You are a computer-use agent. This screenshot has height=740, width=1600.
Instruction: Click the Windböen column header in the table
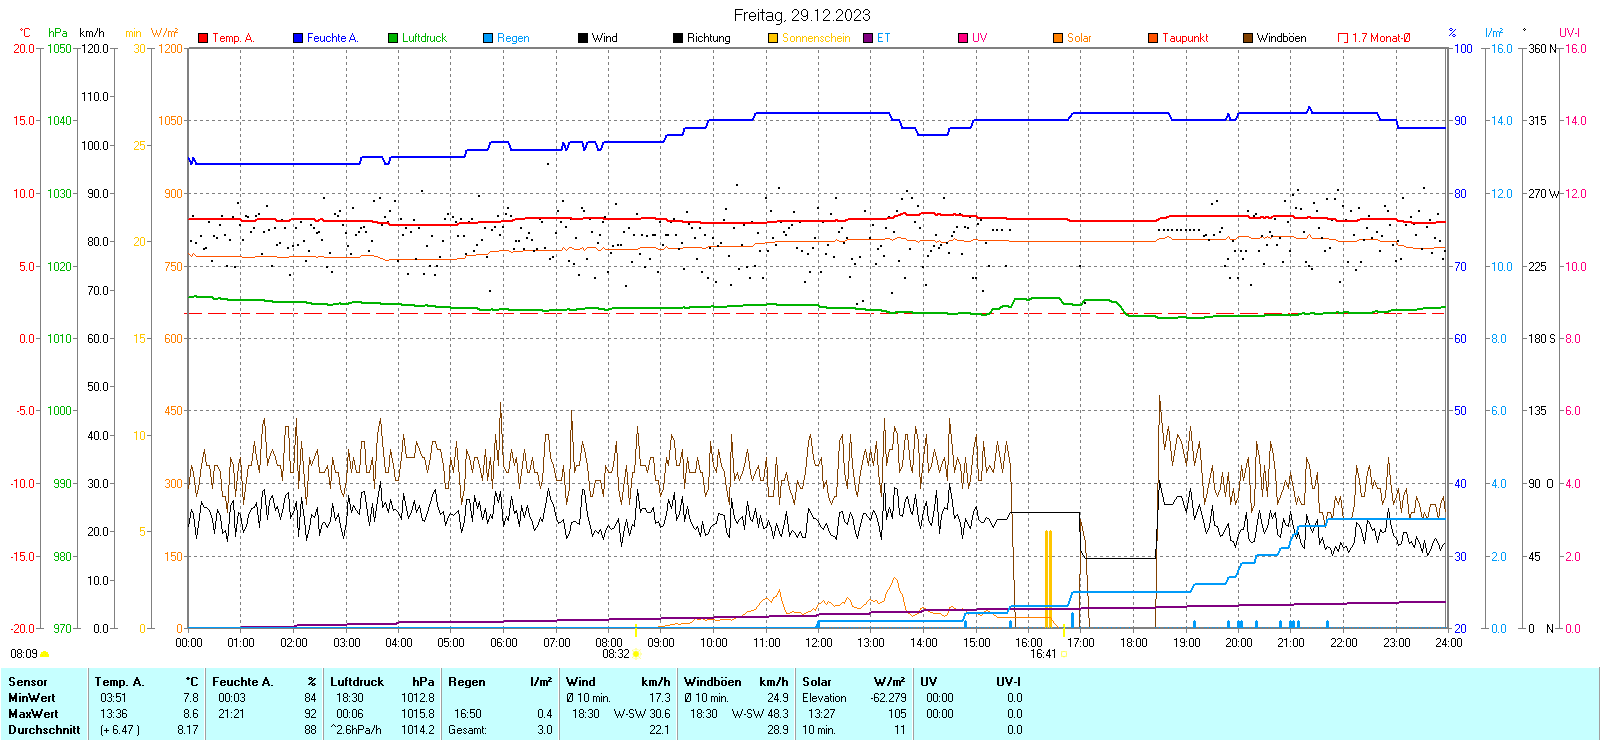pyautogui.click(x=713, y=682)
